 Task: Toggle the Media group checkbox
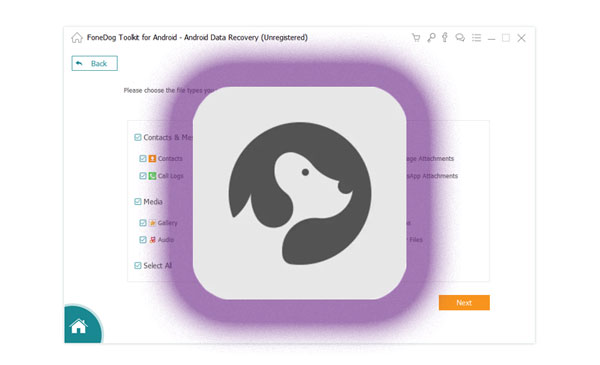coord(138,202)
